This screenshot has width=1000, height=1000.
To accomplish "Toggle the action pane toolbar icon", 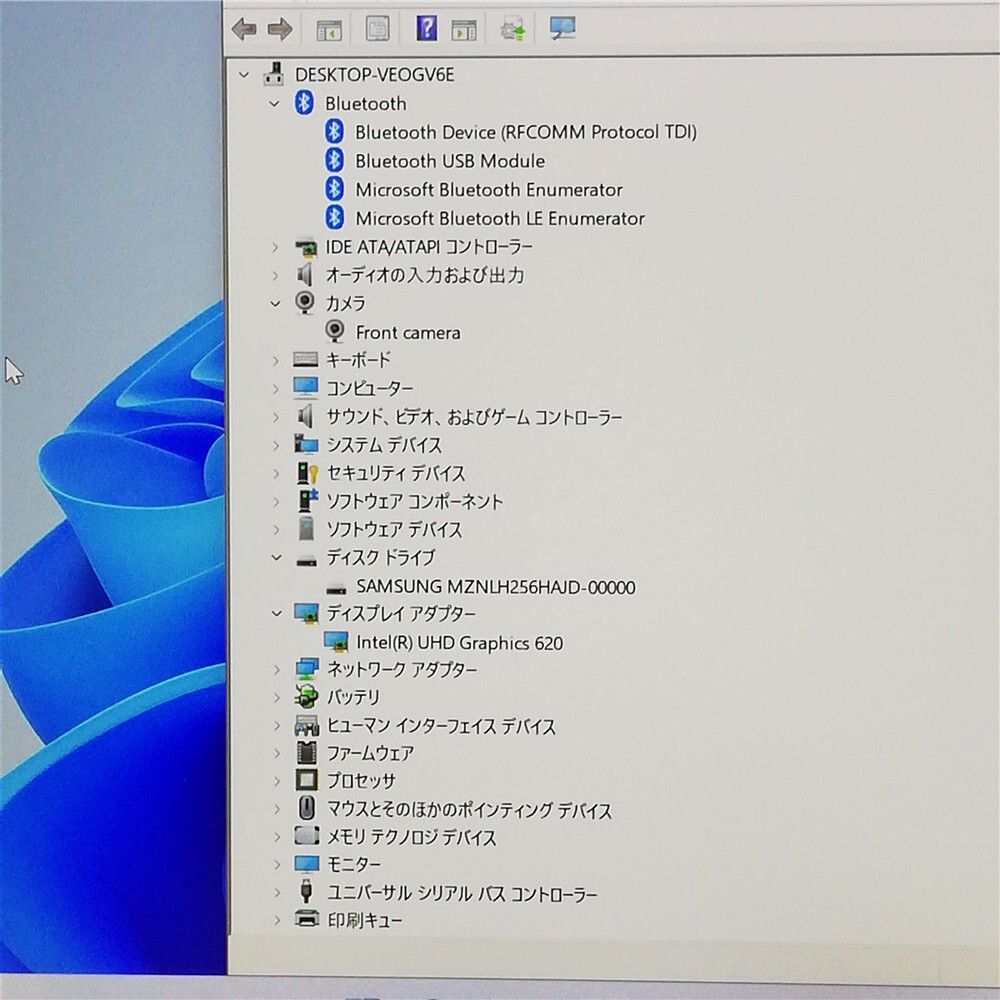I will click(x=464, y=29).
